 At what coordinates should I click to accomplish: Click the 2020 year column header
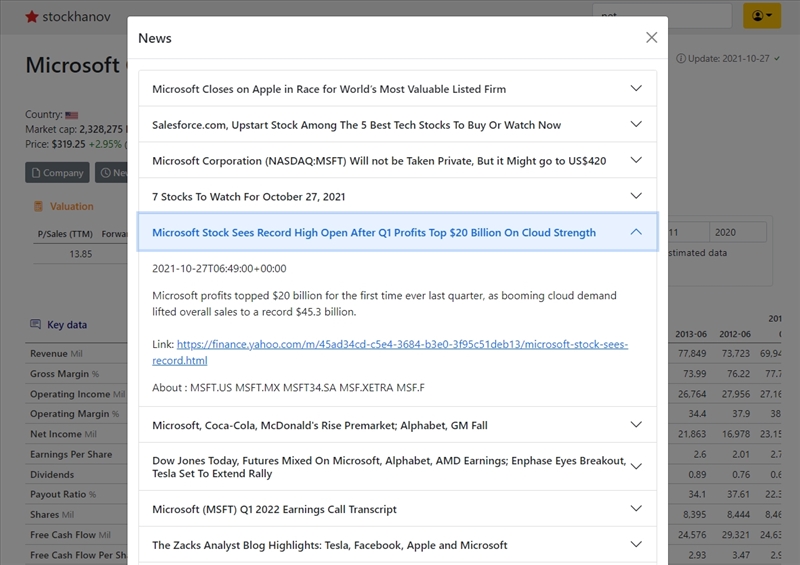pos(726,232)
